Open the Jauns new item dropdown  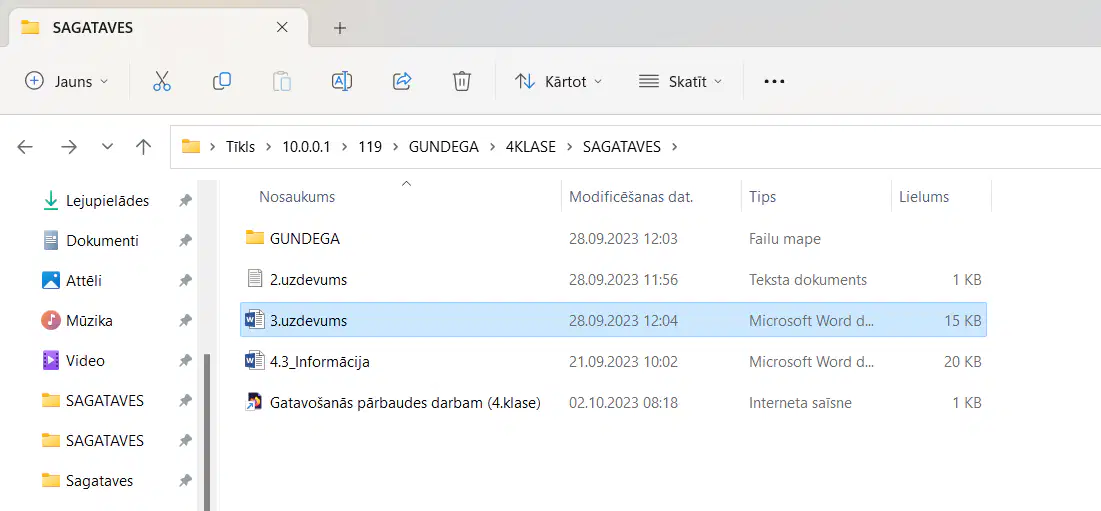(x=67, y=81)
